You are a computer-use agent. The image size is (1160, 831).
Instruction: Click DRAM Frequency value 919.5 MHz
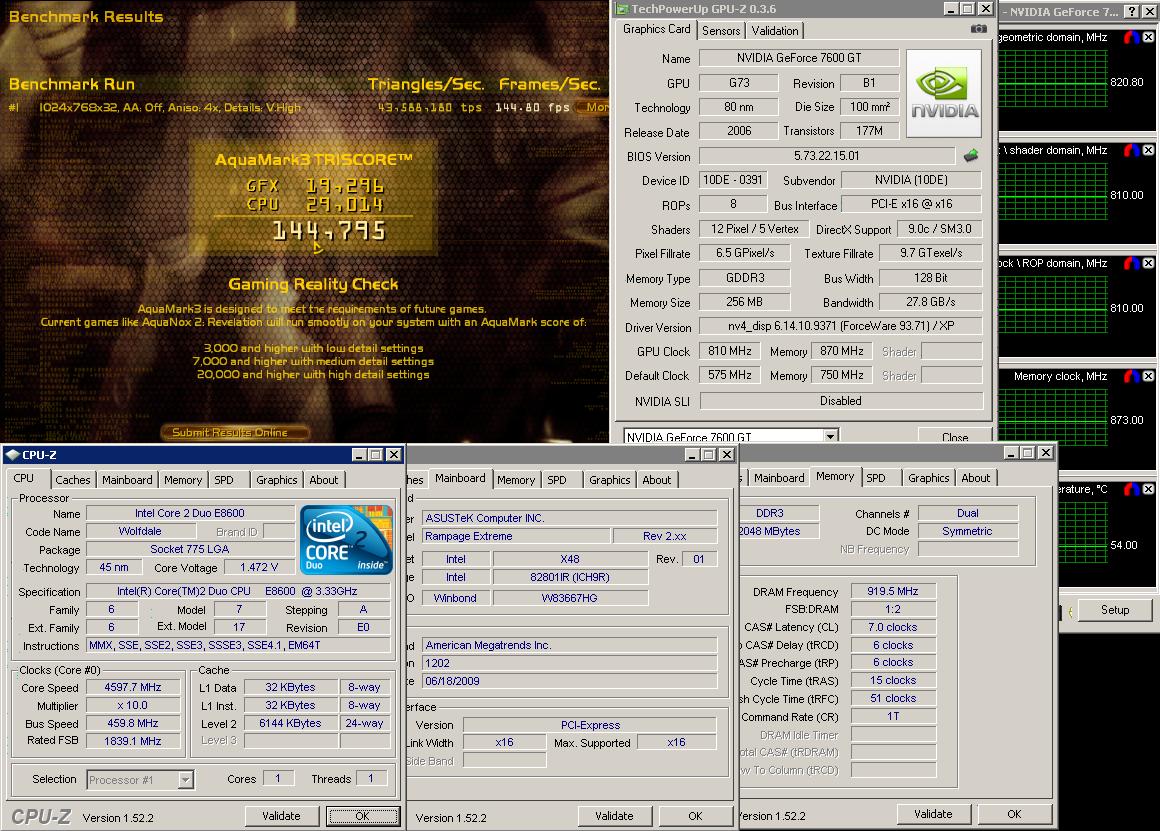pyautogui.click(x=893, y=591)
